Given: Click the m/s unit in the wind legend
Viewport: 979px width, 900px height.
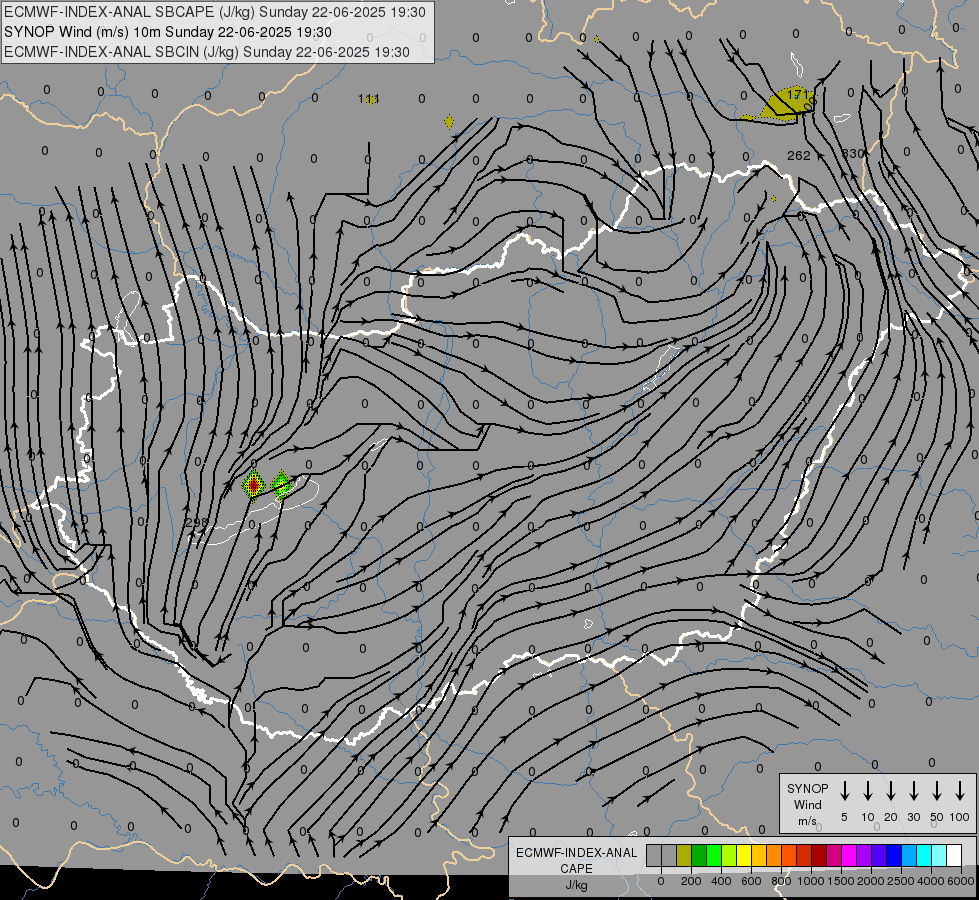Looking at the screenshot, I should coord(807,821).
